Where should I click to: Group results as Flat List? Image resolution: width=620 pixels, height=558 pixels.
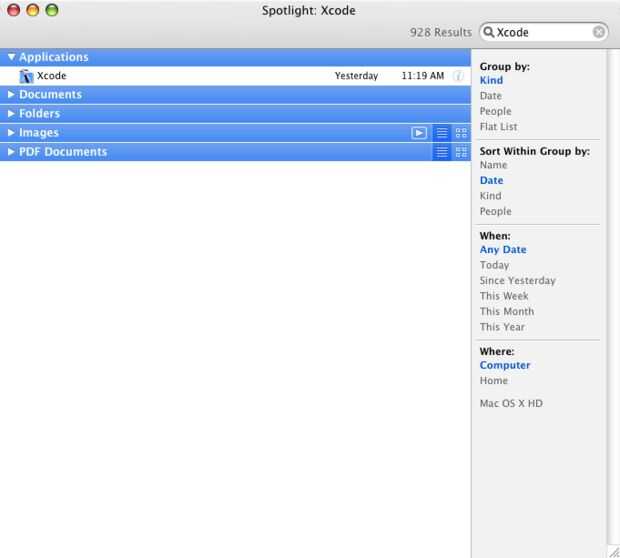tap(498, 127)
